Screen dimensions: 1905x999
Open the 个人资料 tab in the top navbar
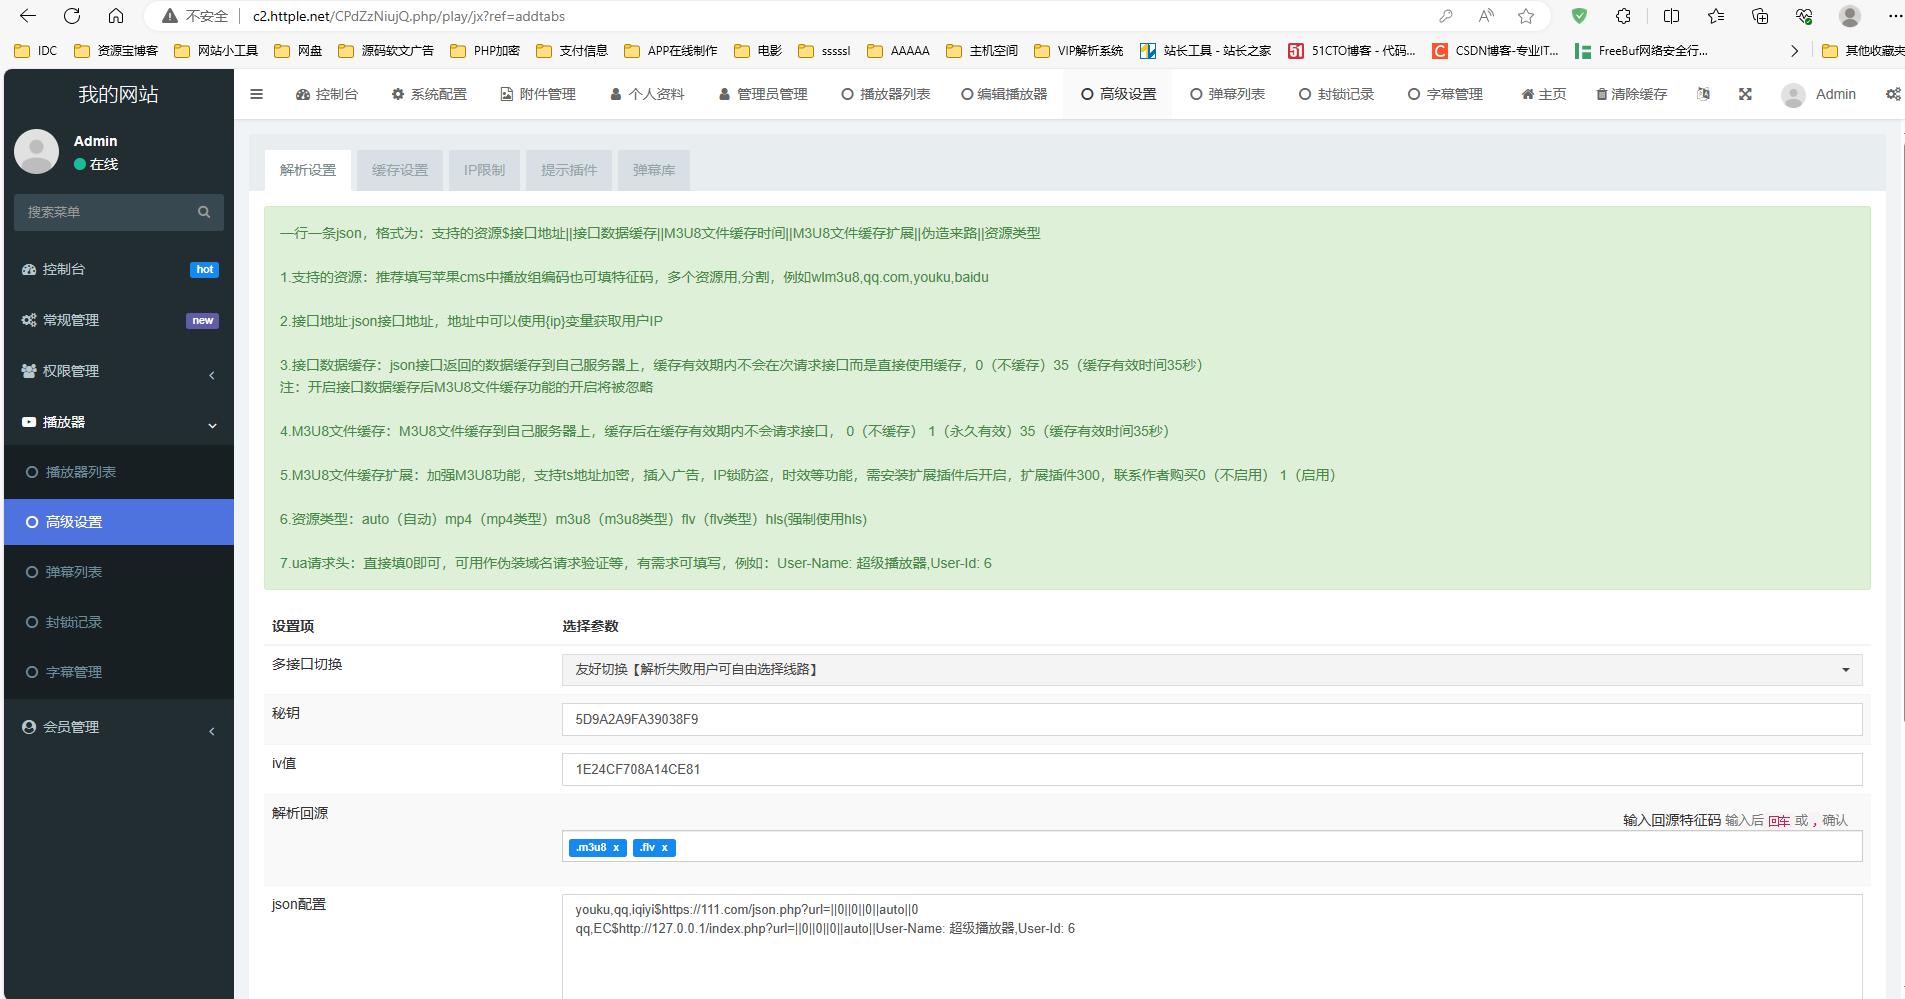coord(647,94)
